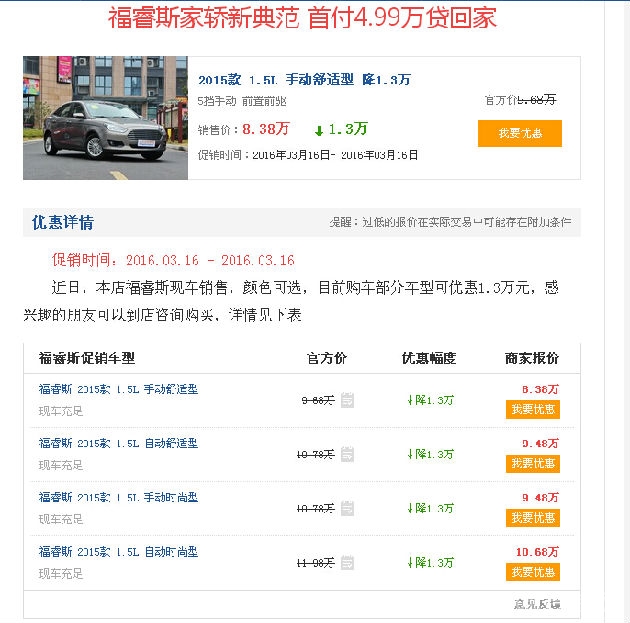The image size is (630, 623).
Task: Click the gray Ford Escort car photo
Action: pos(105,118)
